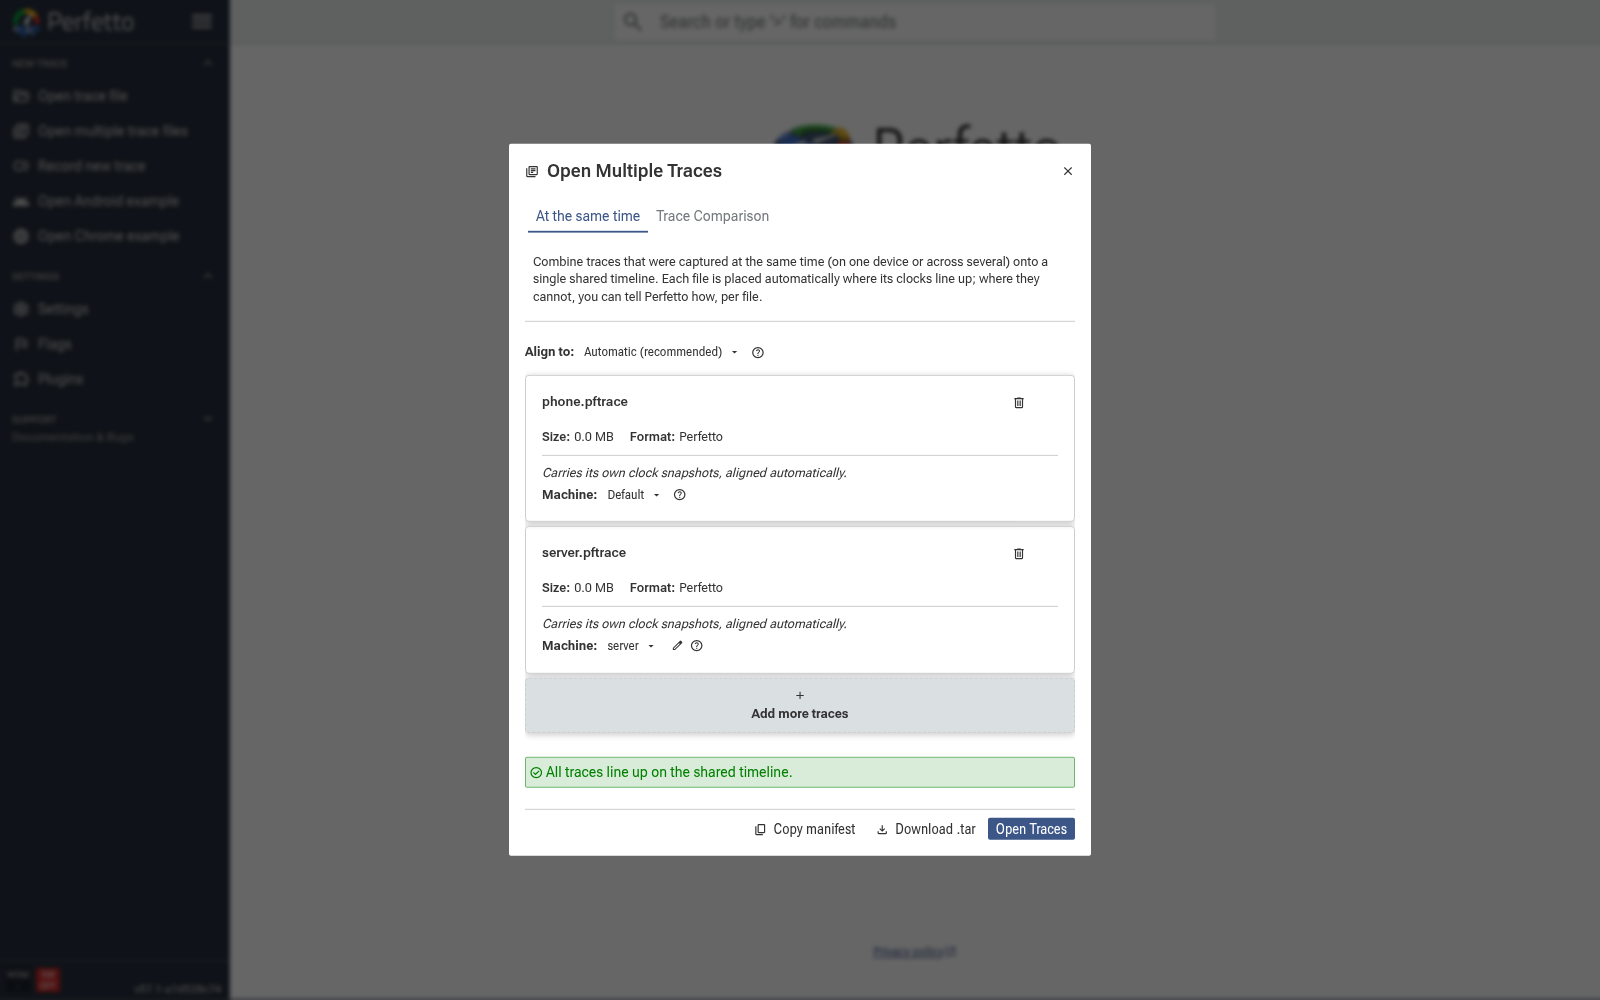1600x1000 pixels.
Task: Click the Copy manifest button
Action: [x=805, y=829]
